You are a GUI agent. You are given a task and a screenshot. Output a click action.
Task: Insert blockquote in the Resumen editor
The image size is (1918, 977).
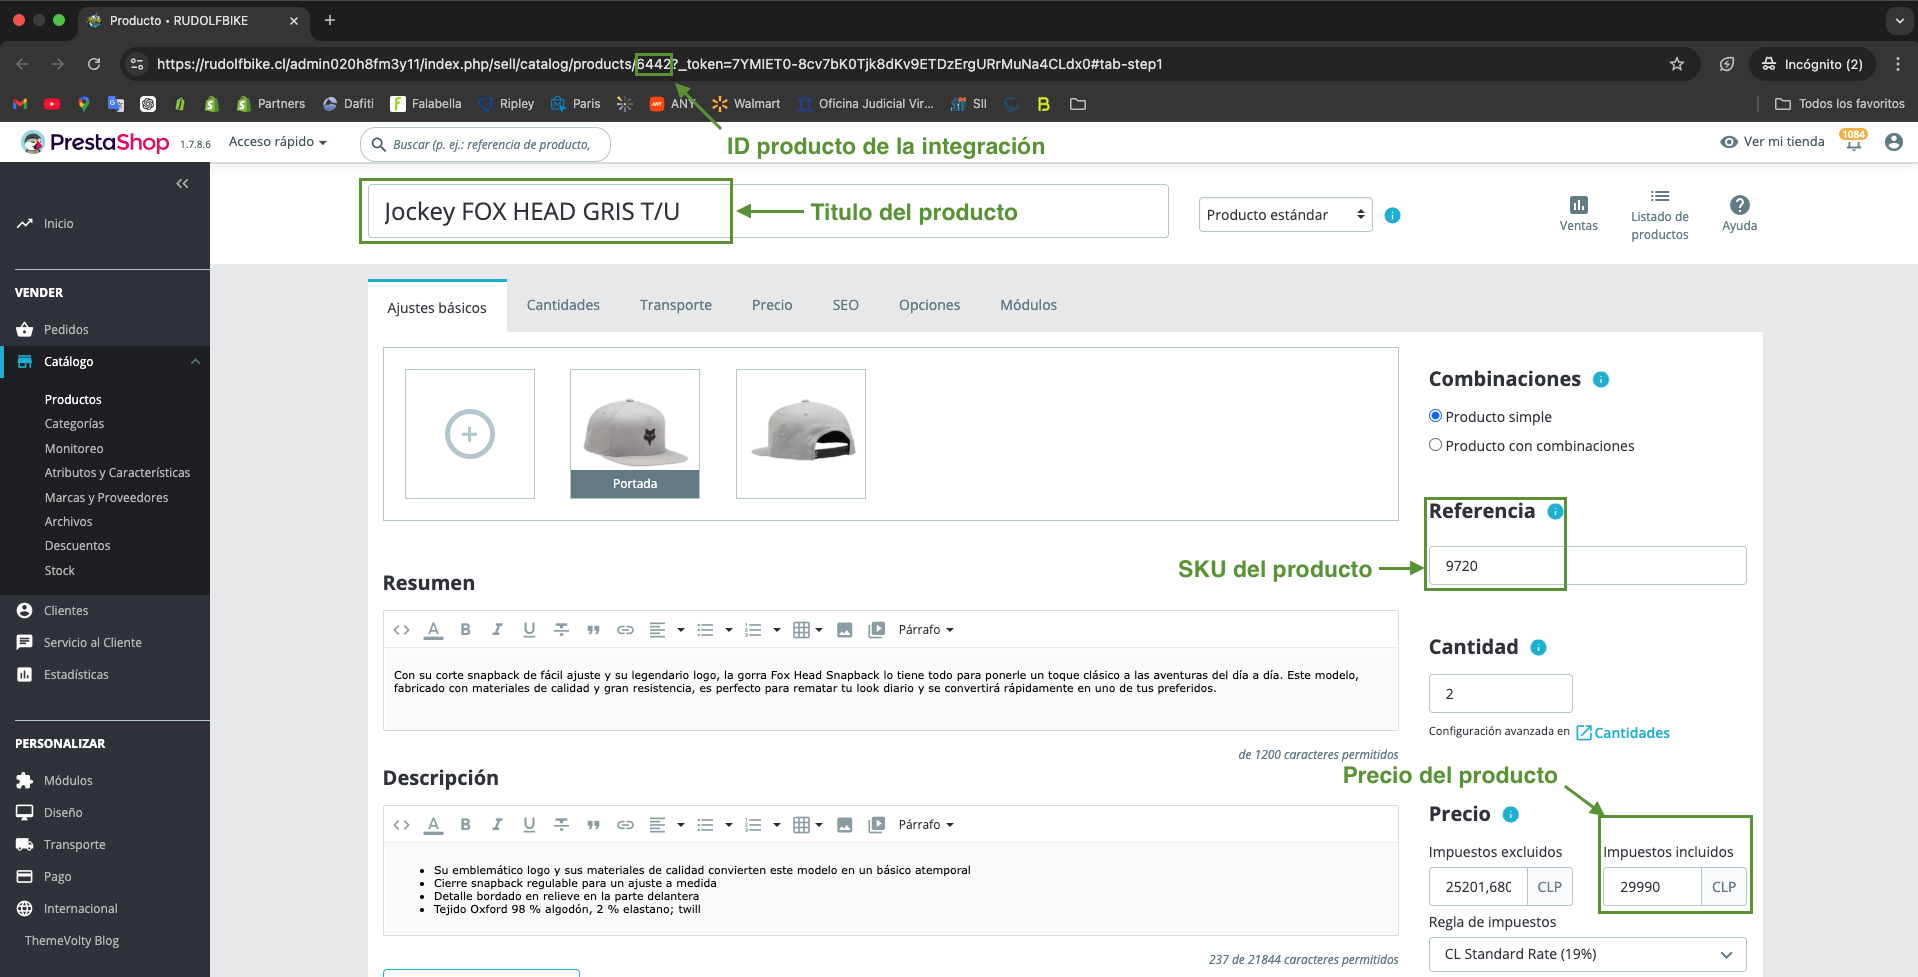pos(593,630)
